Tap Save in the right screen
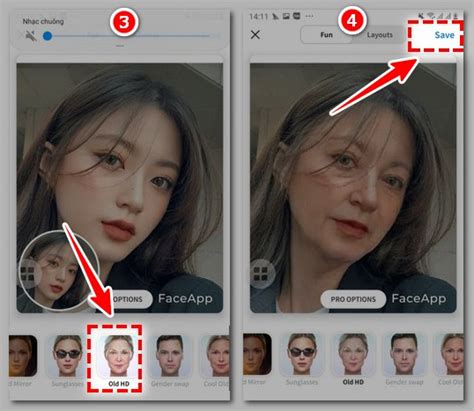Viewport: 474px width, 411px height. (x=444, y=35)
